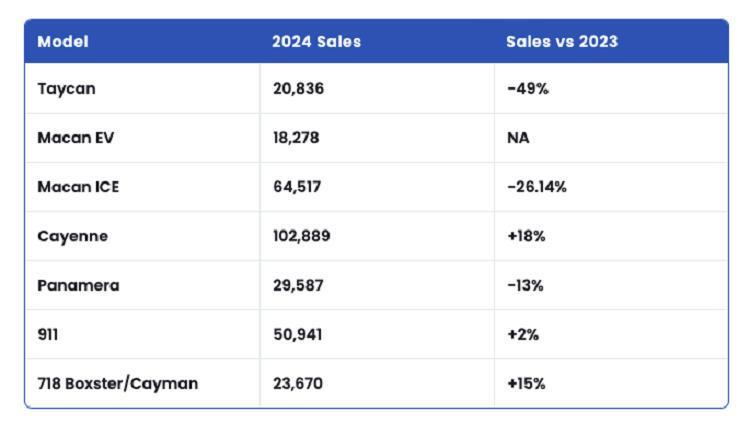750x425 pixels.
Task: Click the Taycan sales figure 20,836
Action: pos(298,88)
